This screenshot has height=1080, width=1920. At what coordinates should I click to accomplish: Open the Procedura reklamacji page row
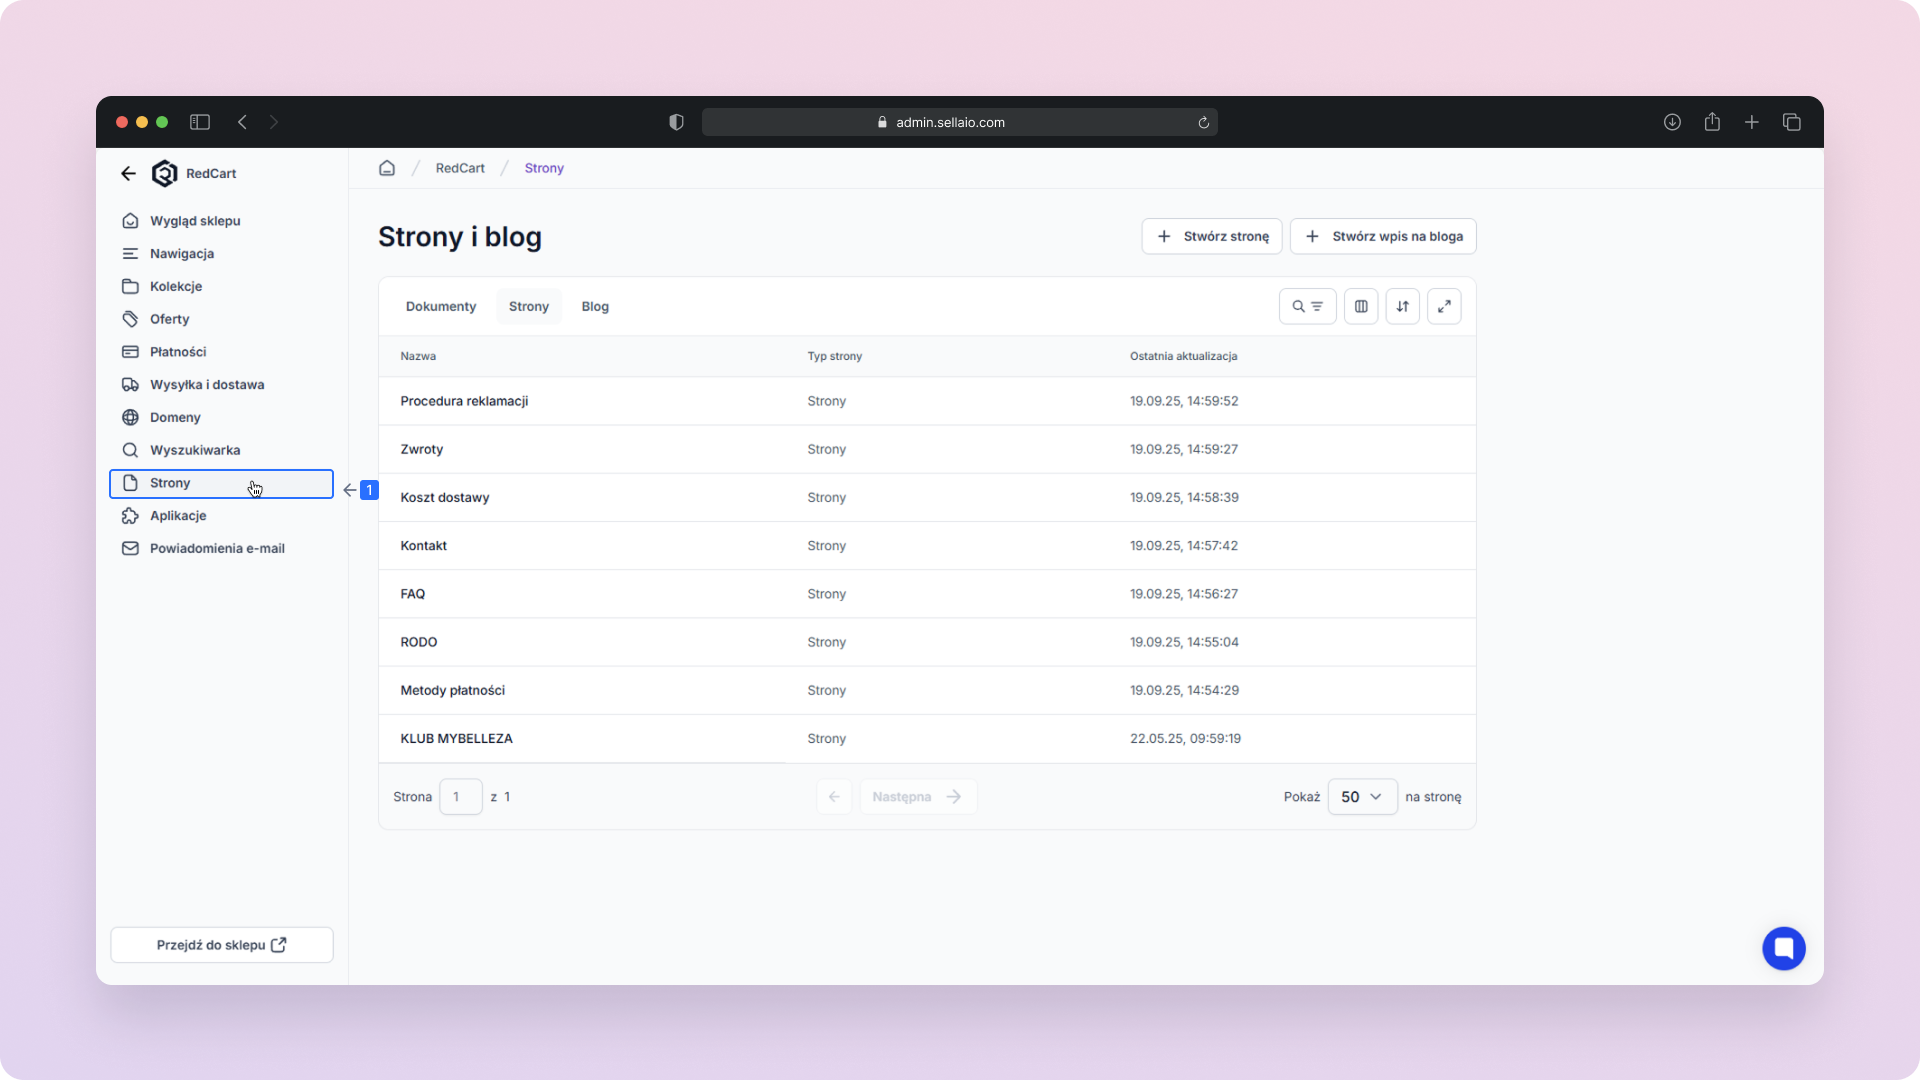point(464,401)
